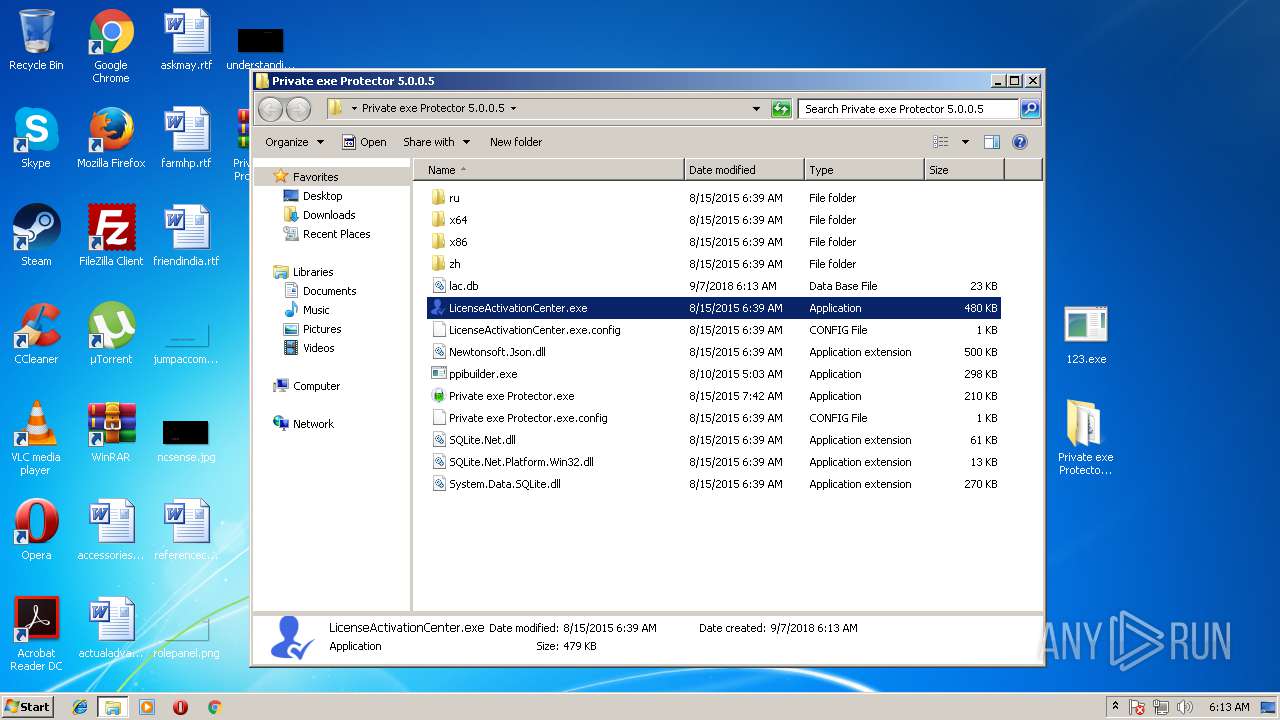1280x720 pixels.
Task: Sort by Type column header
Action: coord(864,170)
